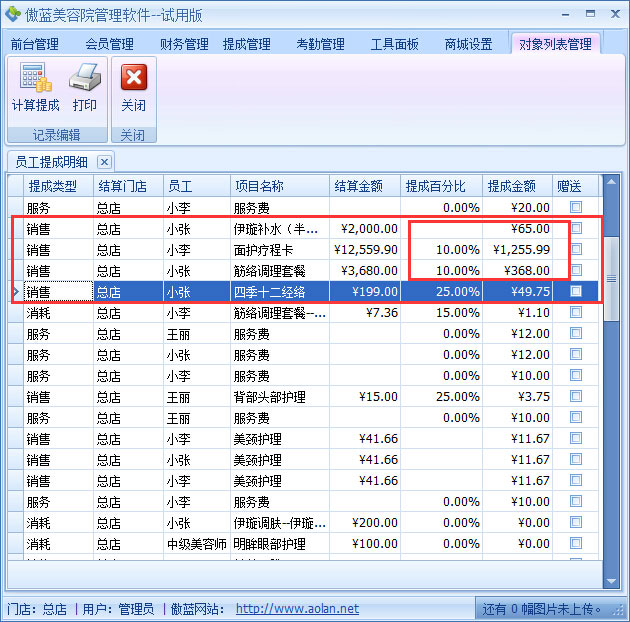
Task: Click the row indicator arrow of selected row
Action: tap(14, 291)
